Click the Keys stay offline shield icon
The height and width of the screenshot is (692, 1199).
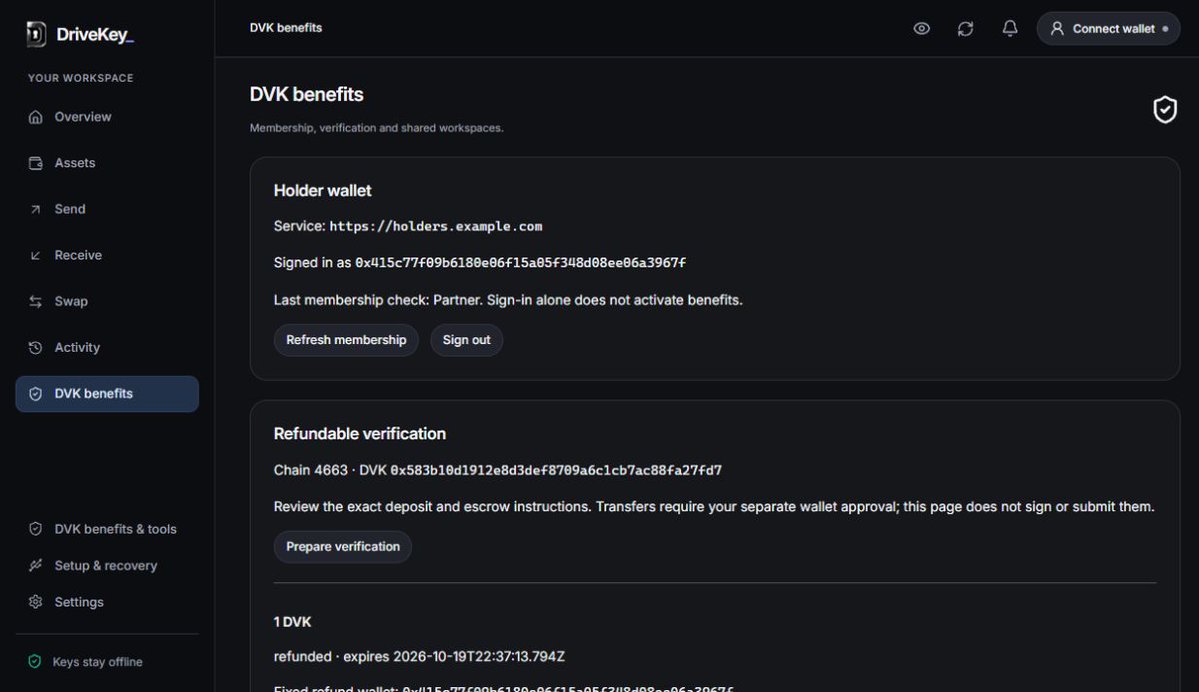(x=34, y=662)
